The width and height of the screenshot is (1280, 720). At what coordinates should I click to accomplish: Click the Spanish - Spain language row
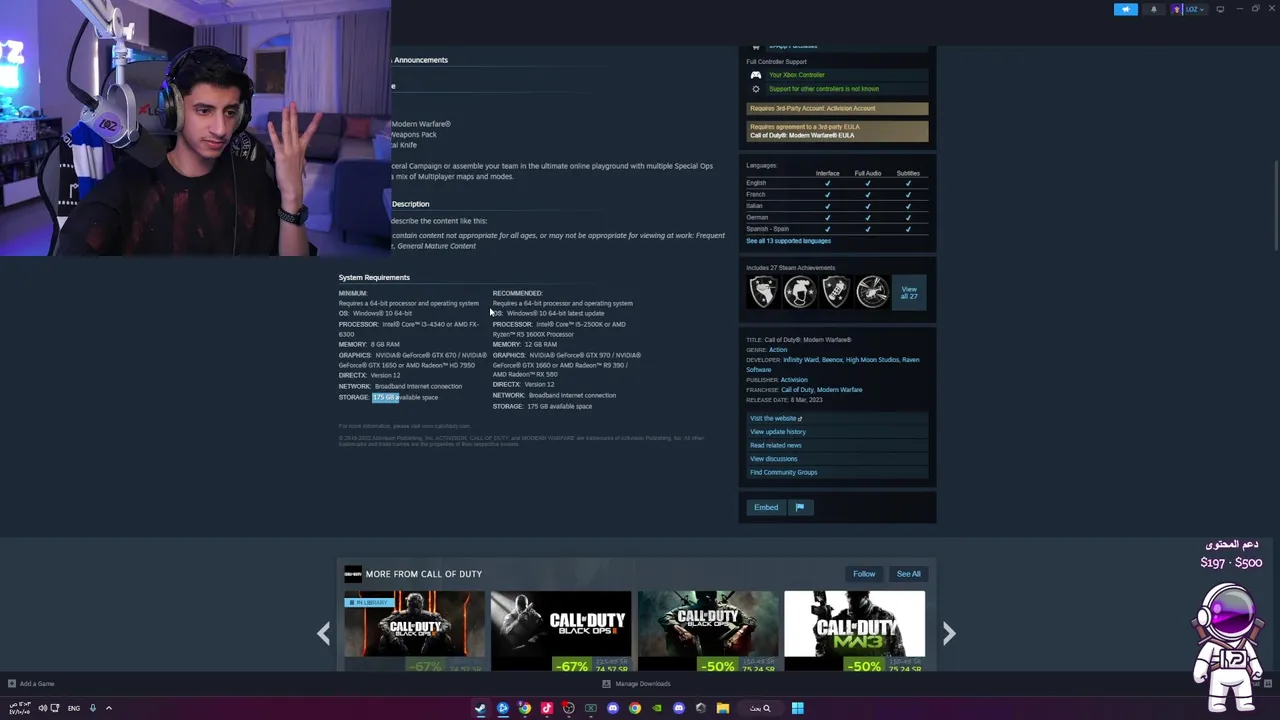pos(837,229)
